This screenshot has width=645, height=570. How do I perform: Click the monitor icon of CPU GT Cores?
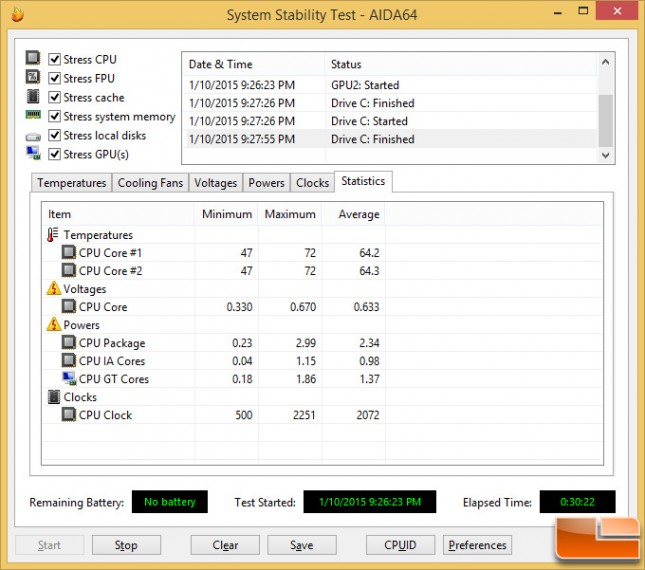click(69, 379)
